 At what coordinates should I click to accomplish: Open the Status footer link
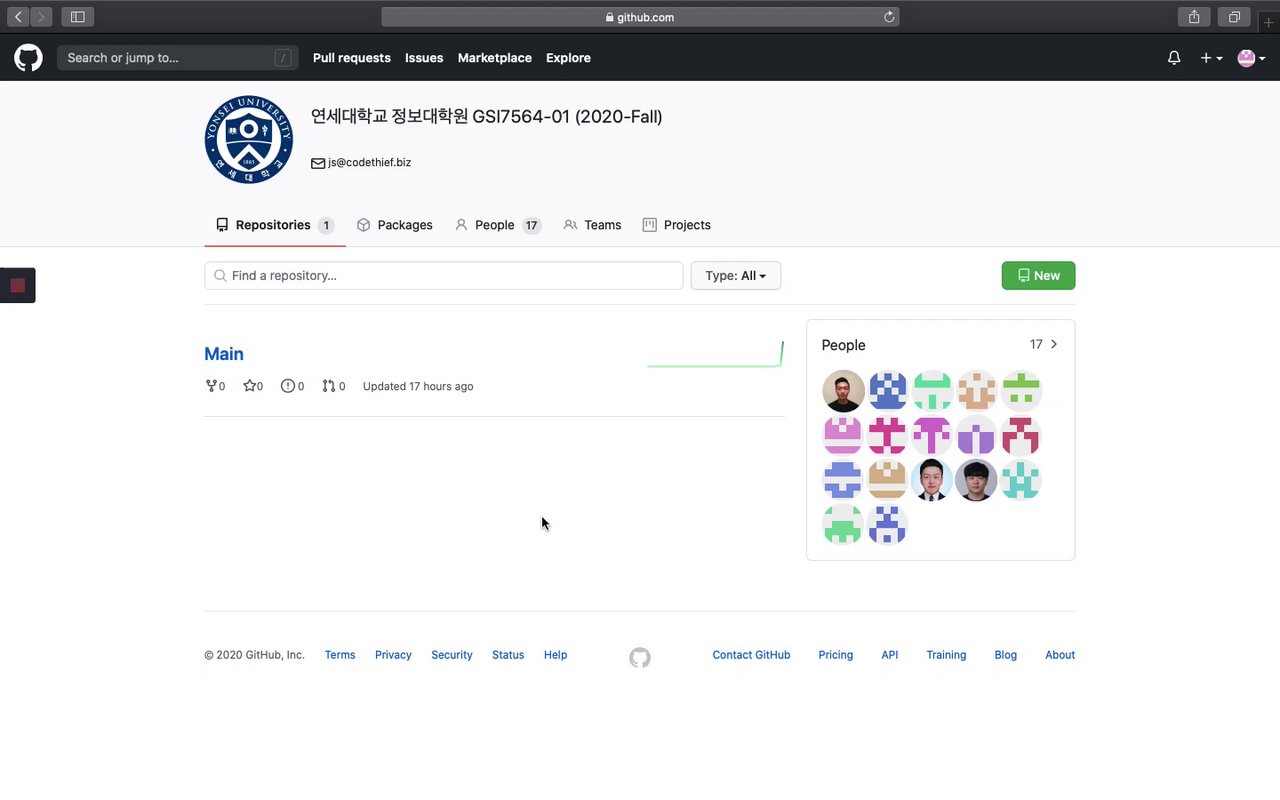508,655
